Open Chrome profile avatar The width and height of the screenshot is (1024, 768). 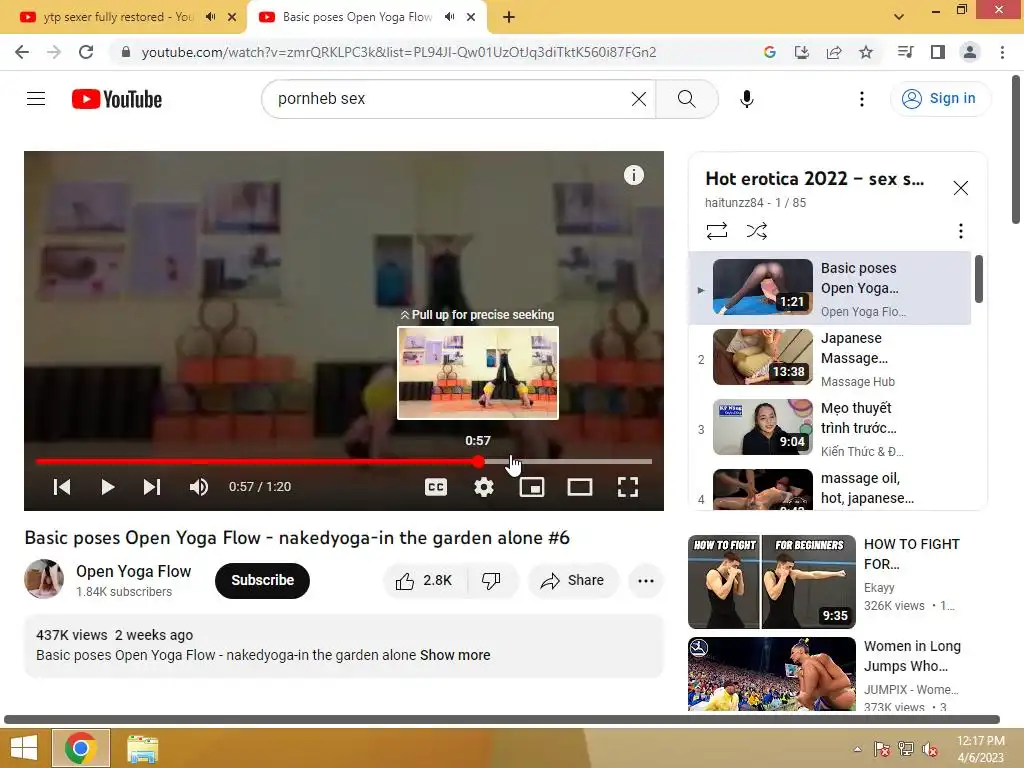(x=970, y=52)
